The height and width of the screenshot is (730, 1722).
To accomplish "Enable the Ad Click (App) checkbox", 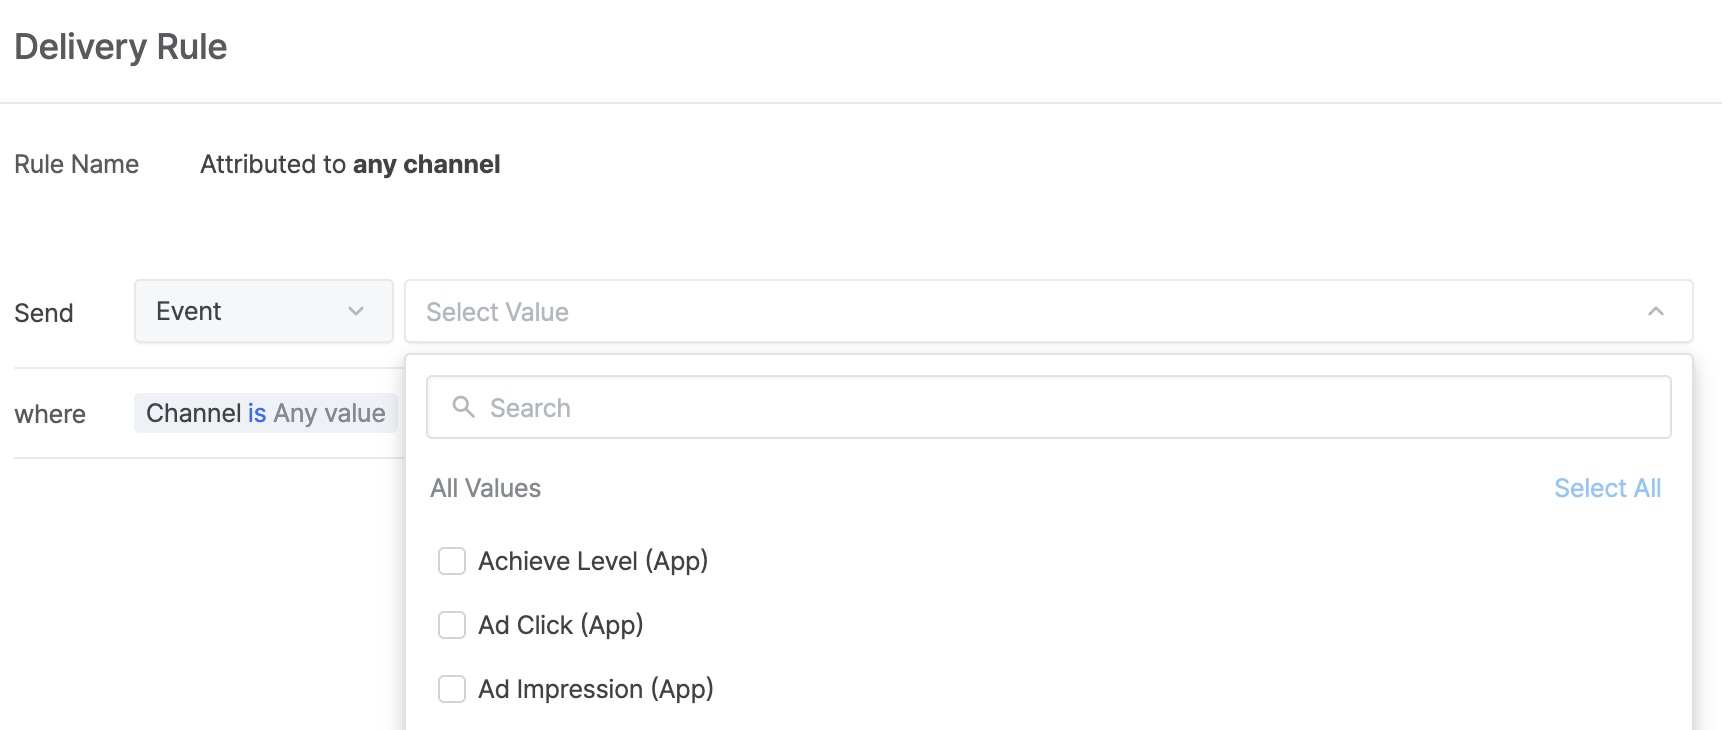I will click(x=452, y=625).
